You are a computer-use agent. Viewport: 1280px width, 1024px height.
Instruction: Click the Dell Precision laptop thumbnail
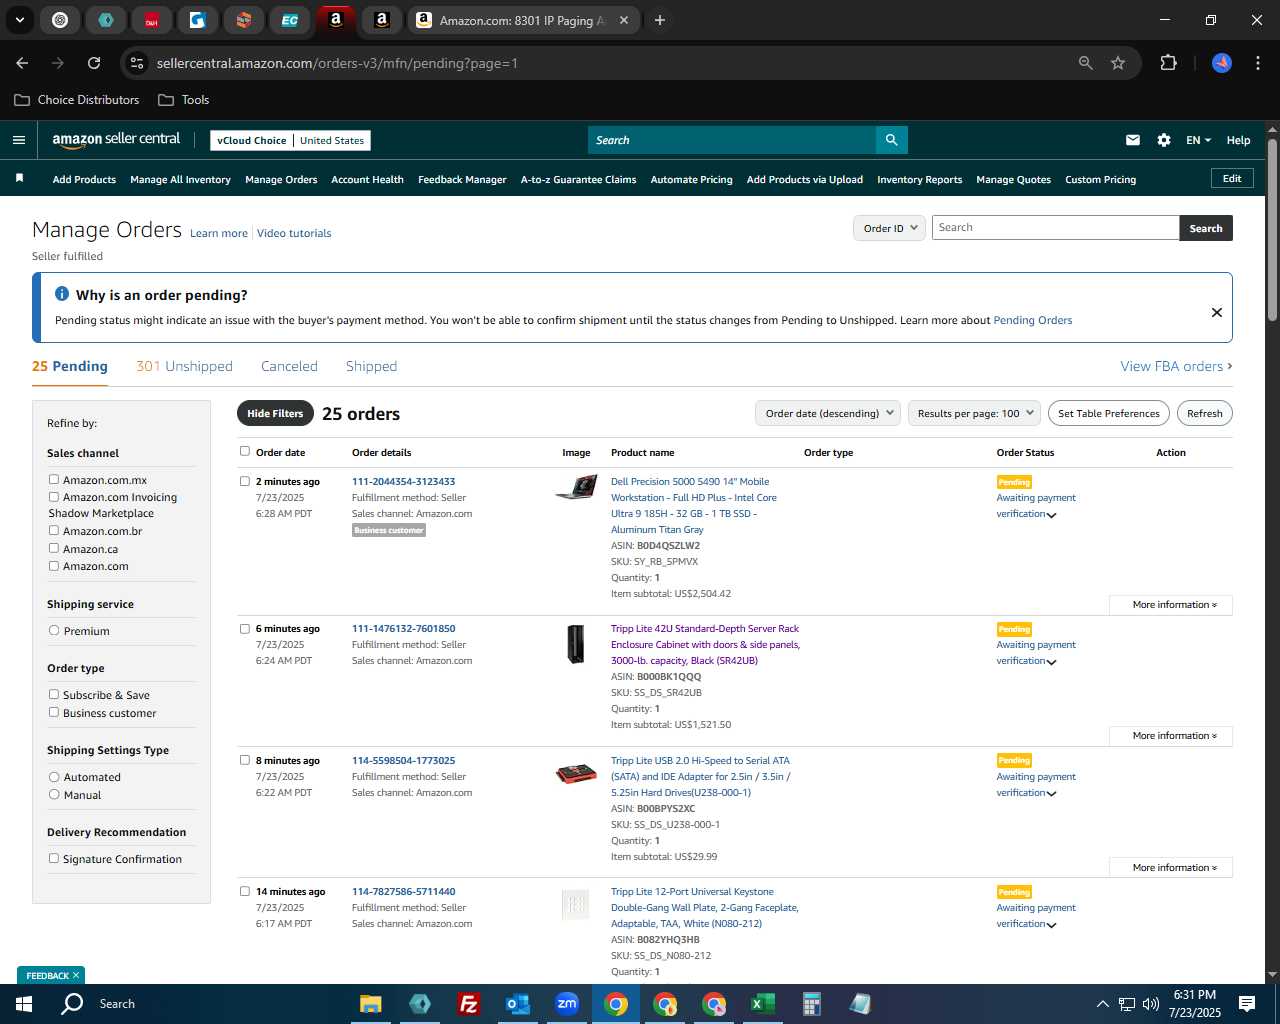tap(576, 487)
